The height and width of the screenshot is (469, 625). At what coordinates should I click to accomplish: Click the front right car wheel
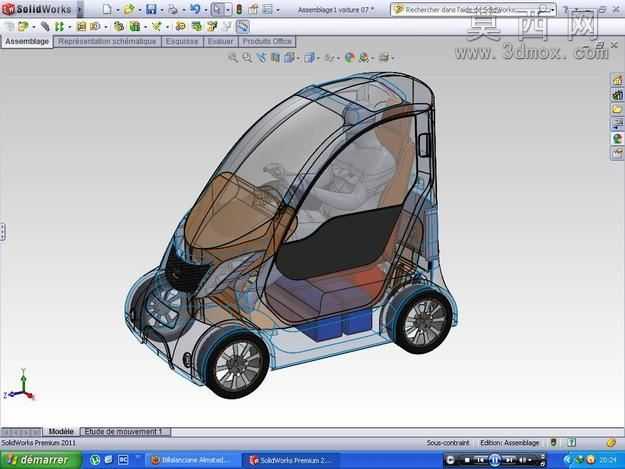pyautogui.click(x=238, y=367)
